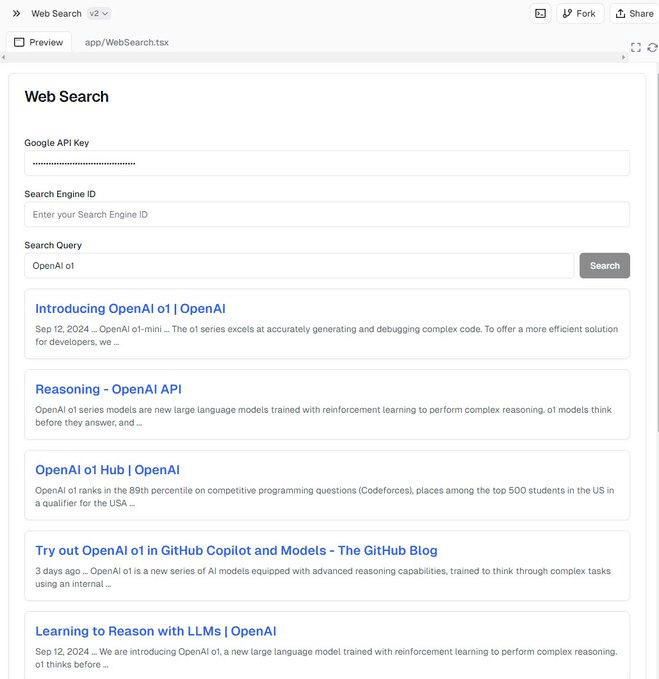Fork this Web Search project
Viewport: 659px width, 679px height.
pyautogui.click(x=580, y=13)
